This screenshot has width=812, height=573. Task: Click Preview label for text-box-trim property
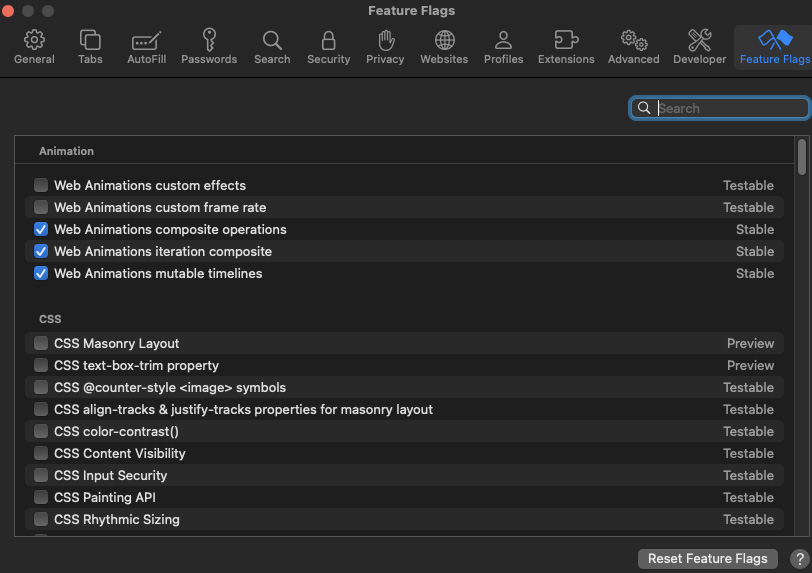750,365
